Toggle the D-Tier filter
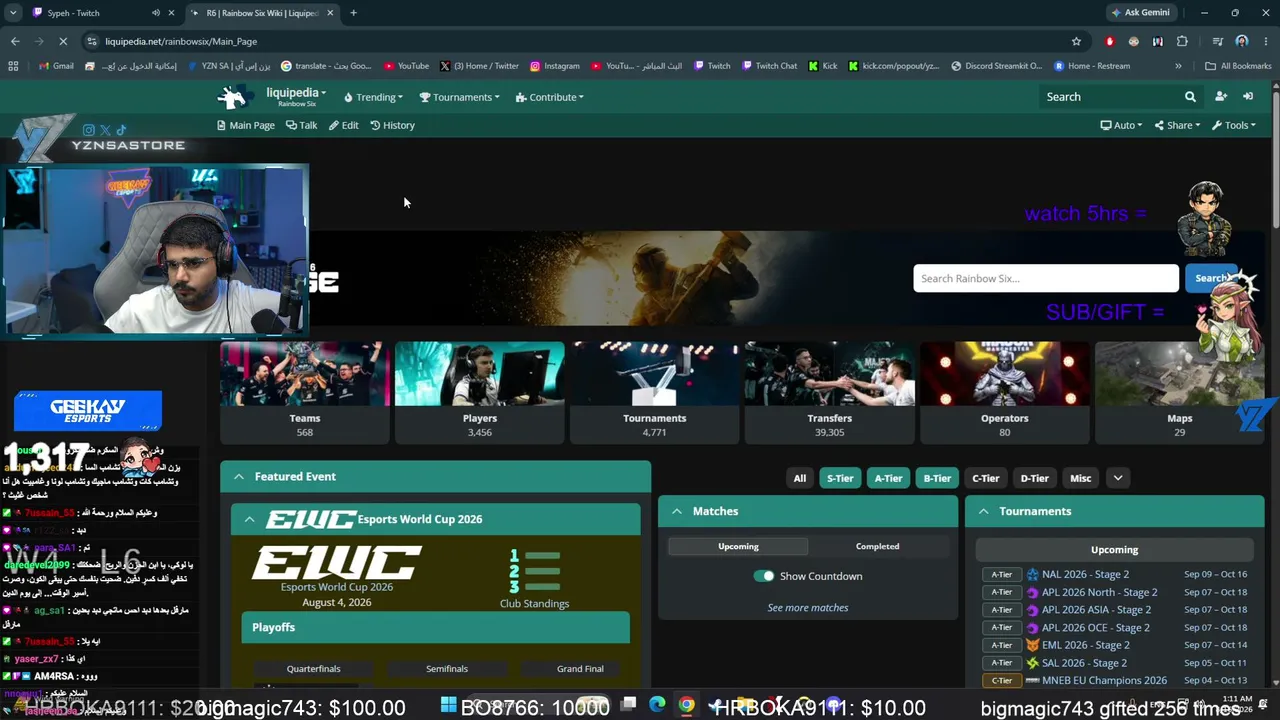This screenshot has height=720, width=1280. 1034,478
